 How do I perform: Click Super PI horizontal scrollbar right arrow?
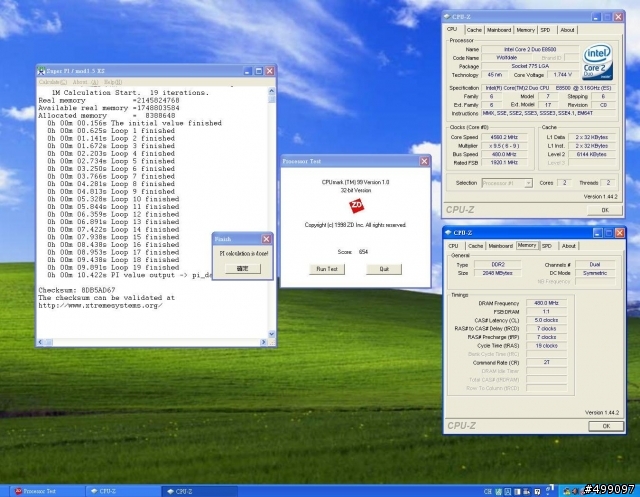tap(263, 342)
